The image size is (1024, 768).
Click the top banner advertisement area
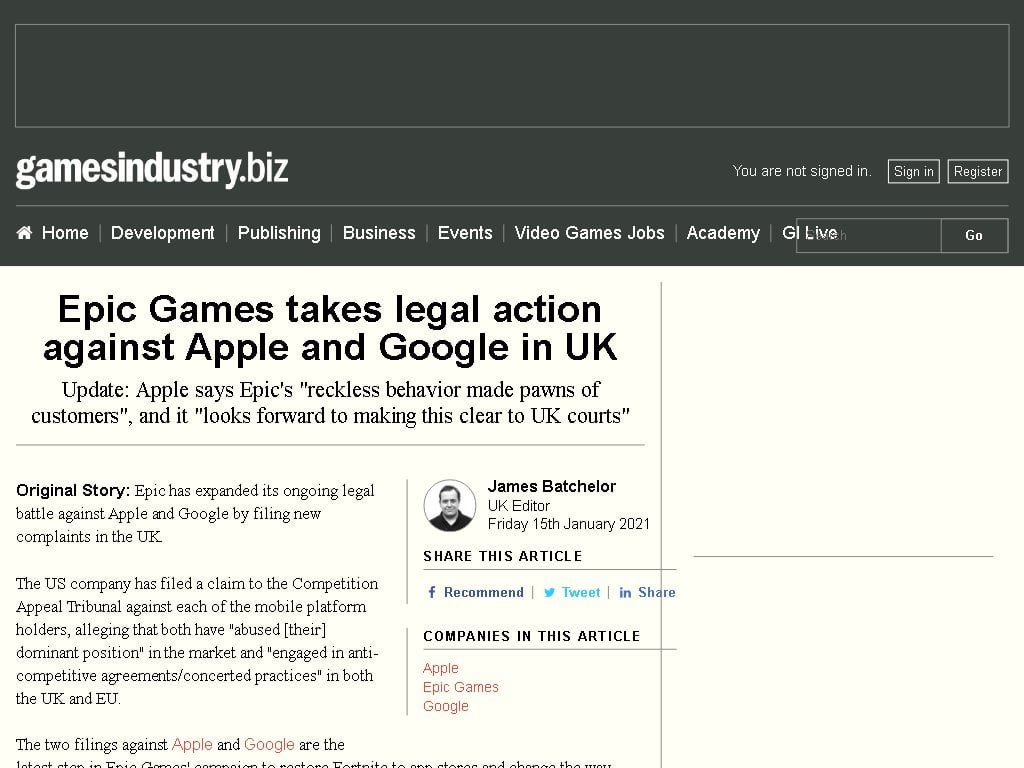(x=512, y=76)
